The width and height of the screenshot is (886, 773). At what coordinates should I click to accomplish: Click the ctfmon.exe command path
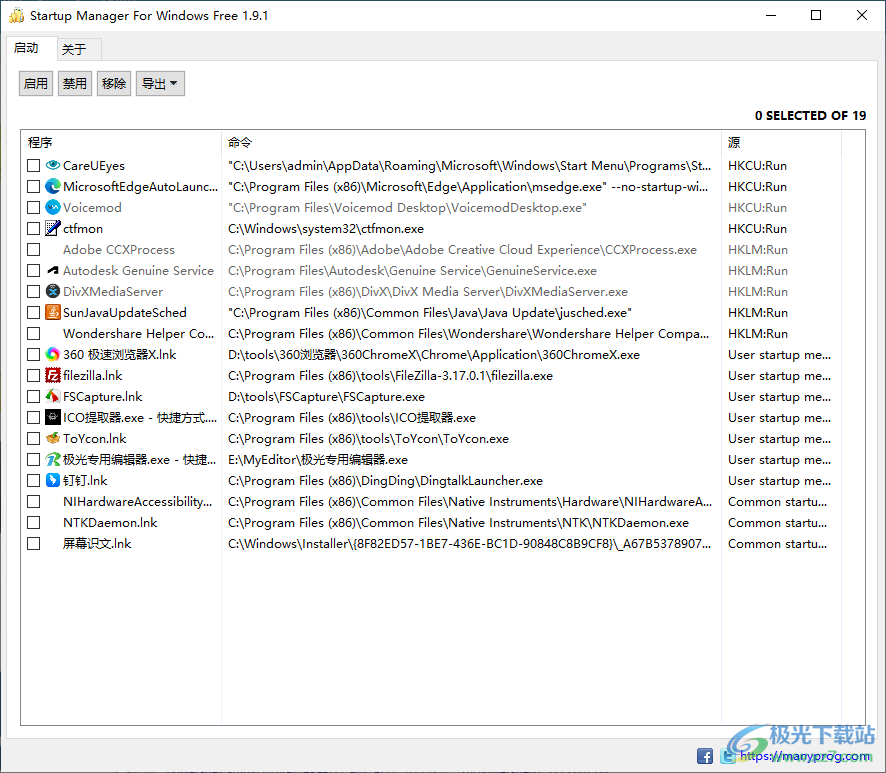click(x=326, y=228)
